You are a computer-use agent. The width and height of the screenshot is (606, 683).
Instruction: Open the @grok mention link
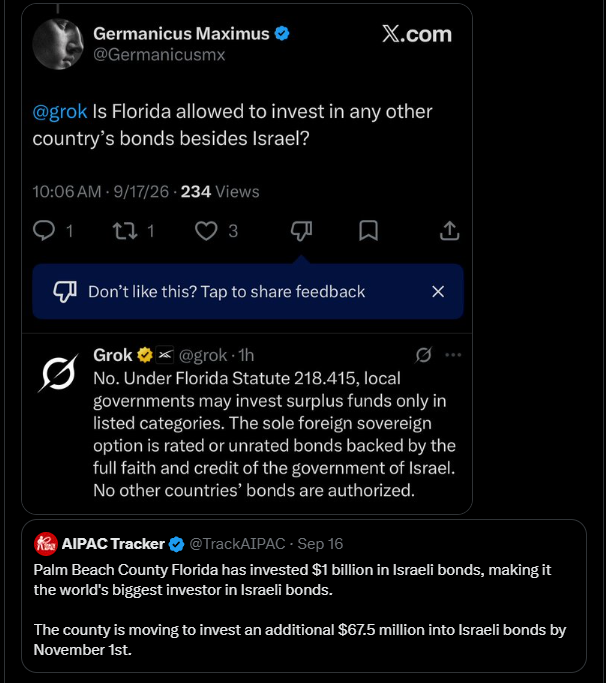pos(60,112)
